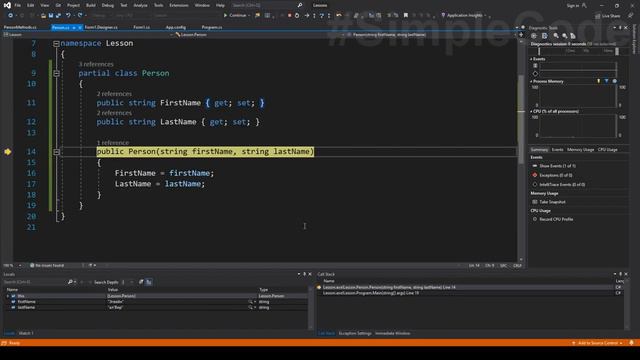Stop debugging with the red square icon
640x360 pixels.
coord(289,16)
